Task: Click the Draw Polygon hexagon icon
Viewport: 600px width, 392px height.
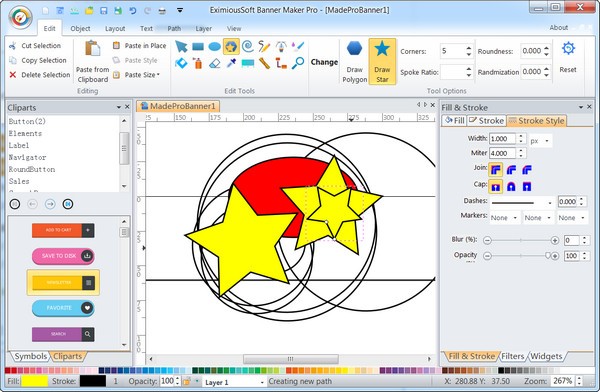Action: pyautogui.click(x=354, y=49)
